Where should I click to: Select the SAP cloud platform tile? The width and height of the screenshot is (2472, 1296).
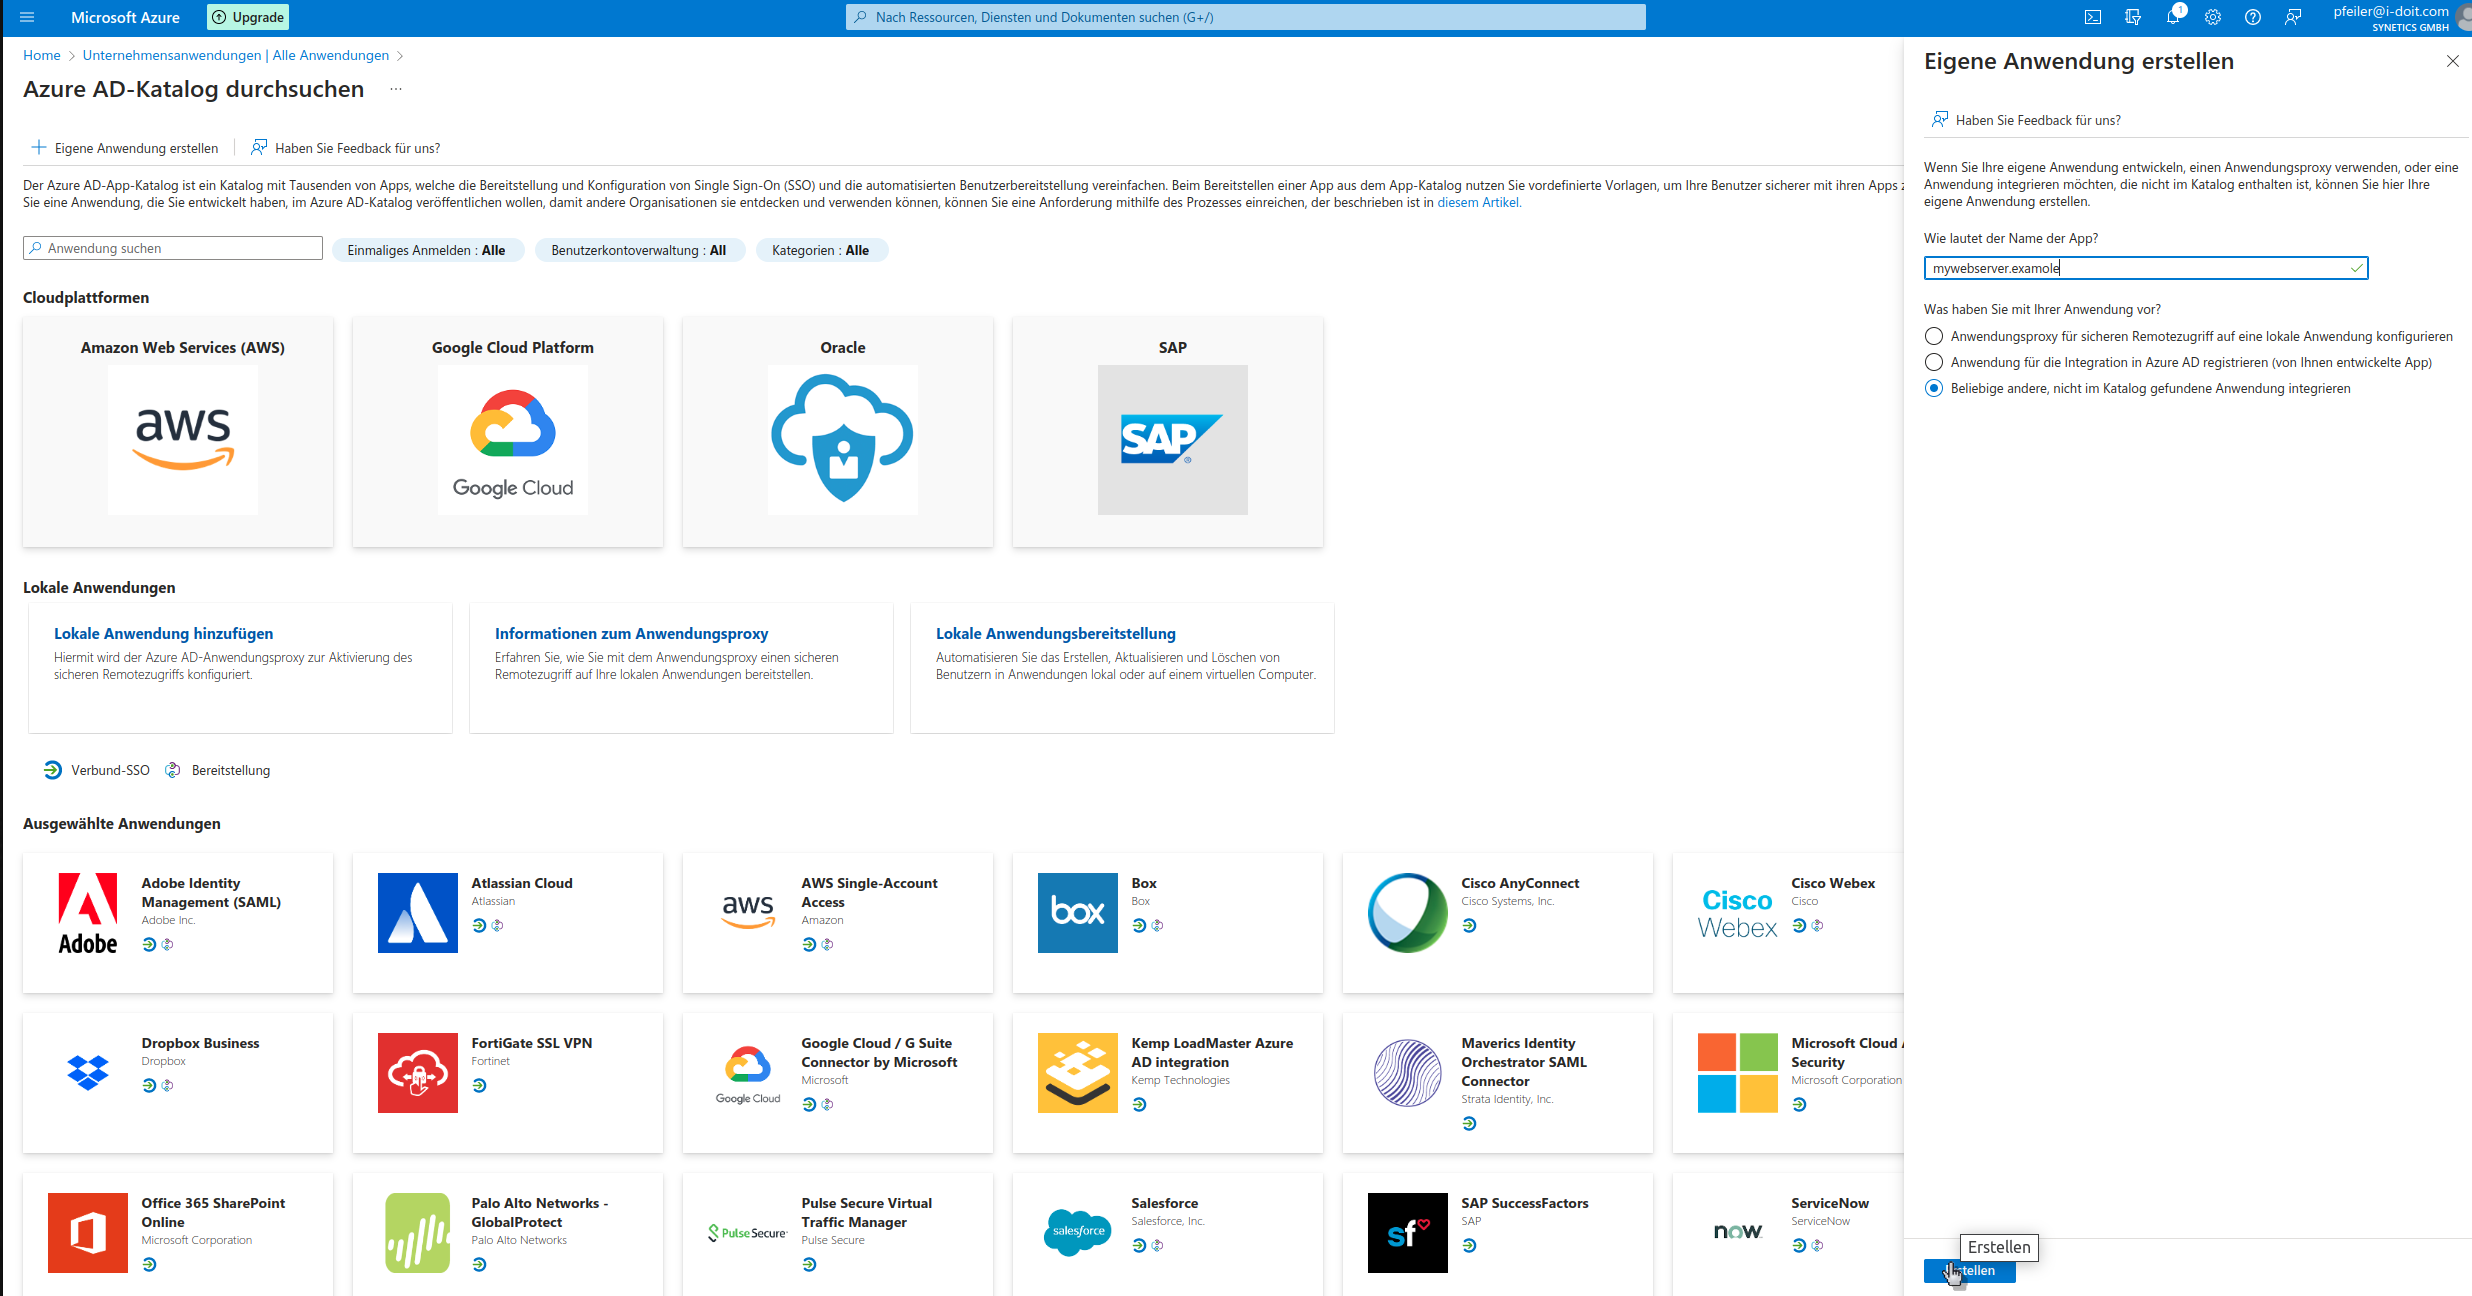1168,432
